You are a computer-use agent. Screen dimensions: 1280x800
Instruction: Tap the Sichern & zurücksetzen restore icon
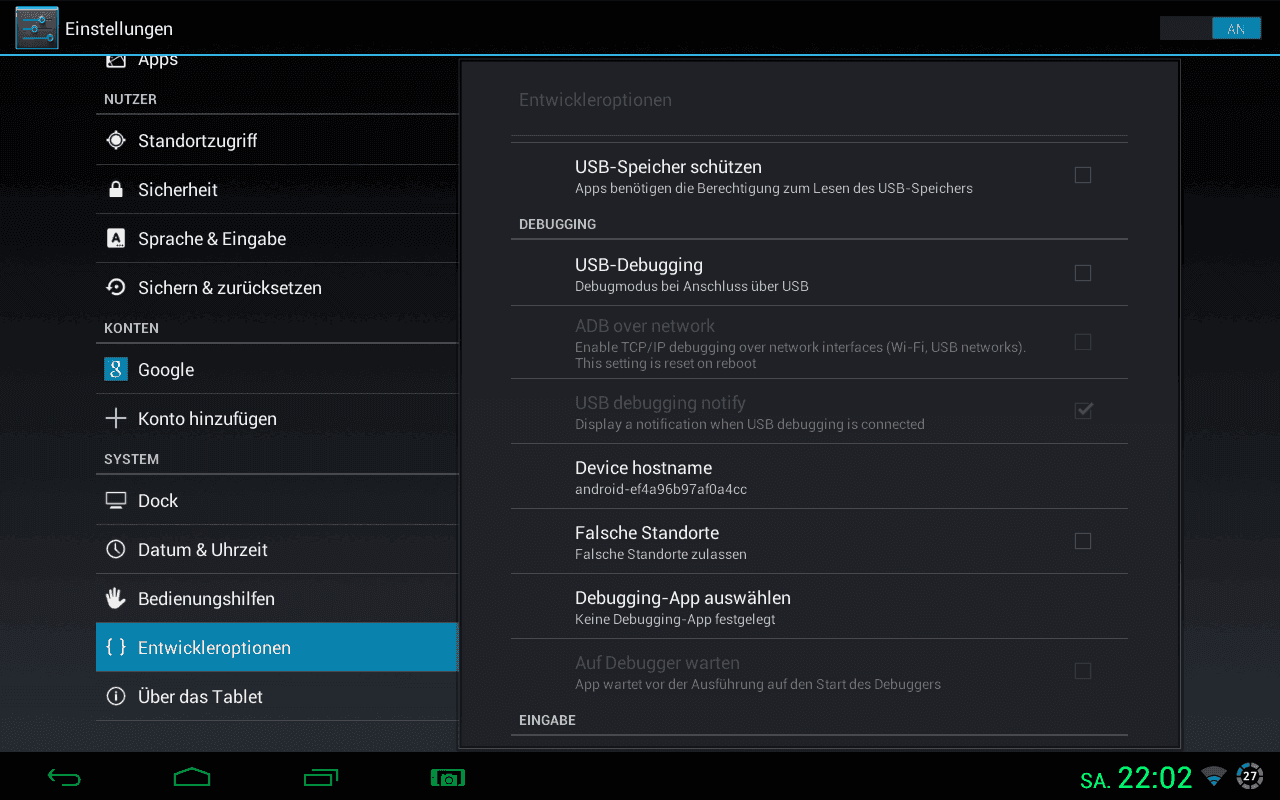coord(116,287)
